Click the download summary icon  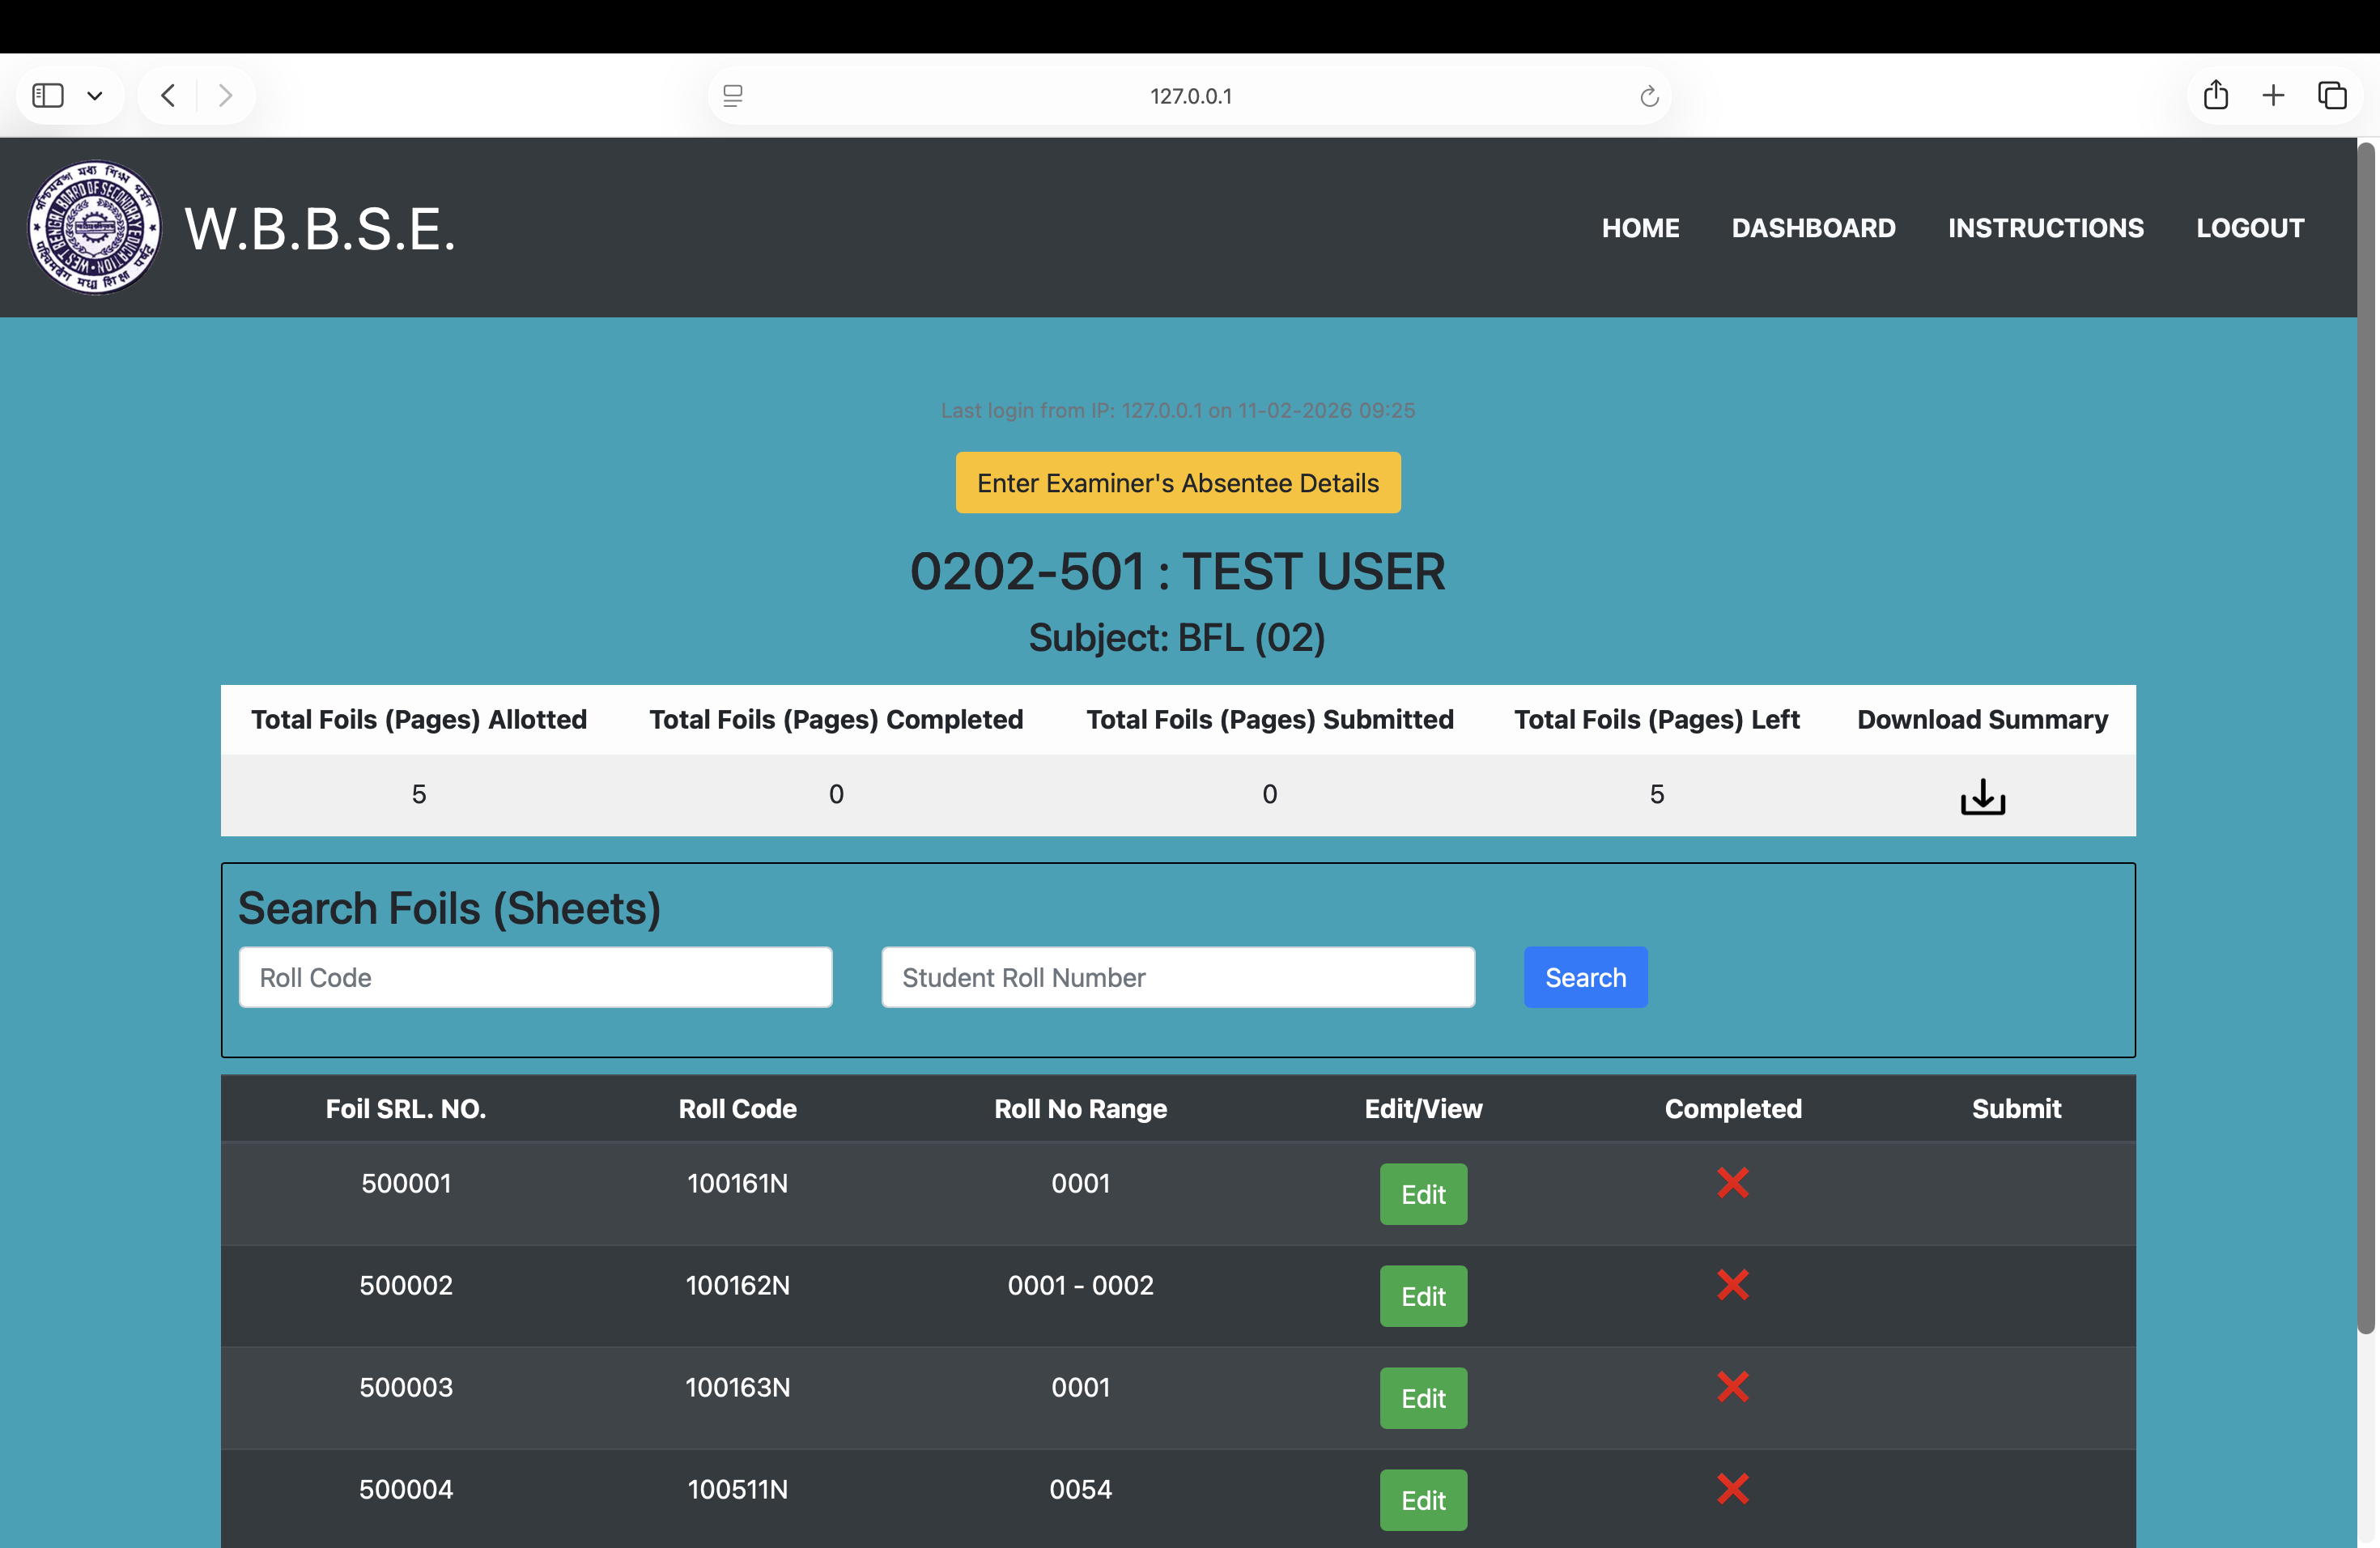point(1982,797)
